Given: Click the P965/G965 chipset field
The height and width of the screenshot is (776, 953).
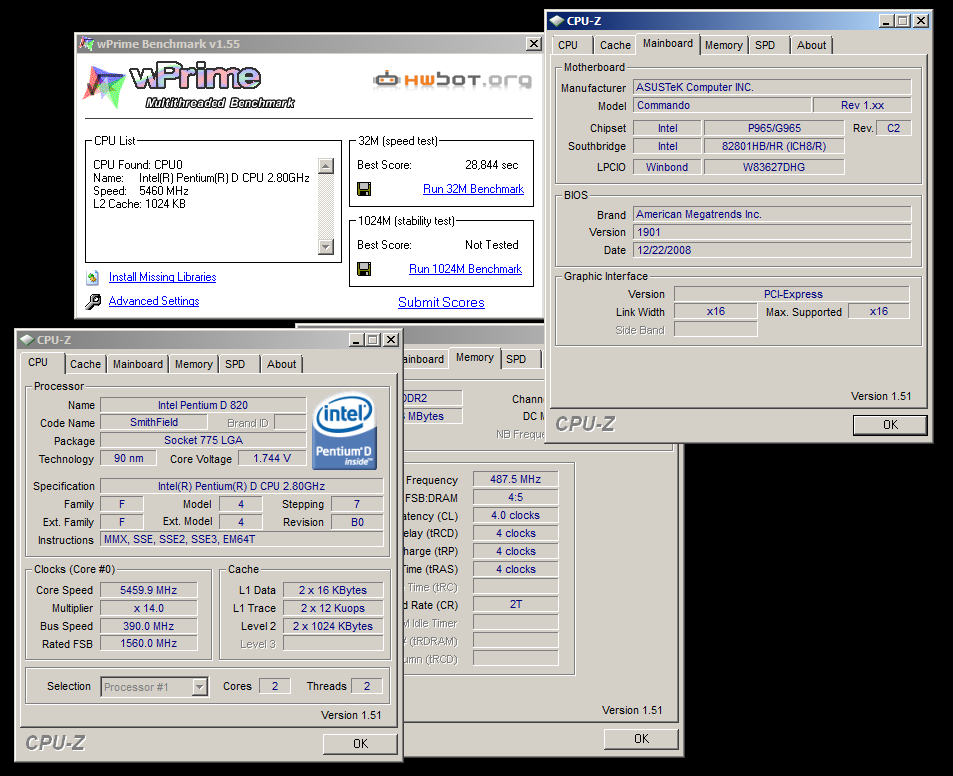Looking at the screenshot, I should coord(774,128).
